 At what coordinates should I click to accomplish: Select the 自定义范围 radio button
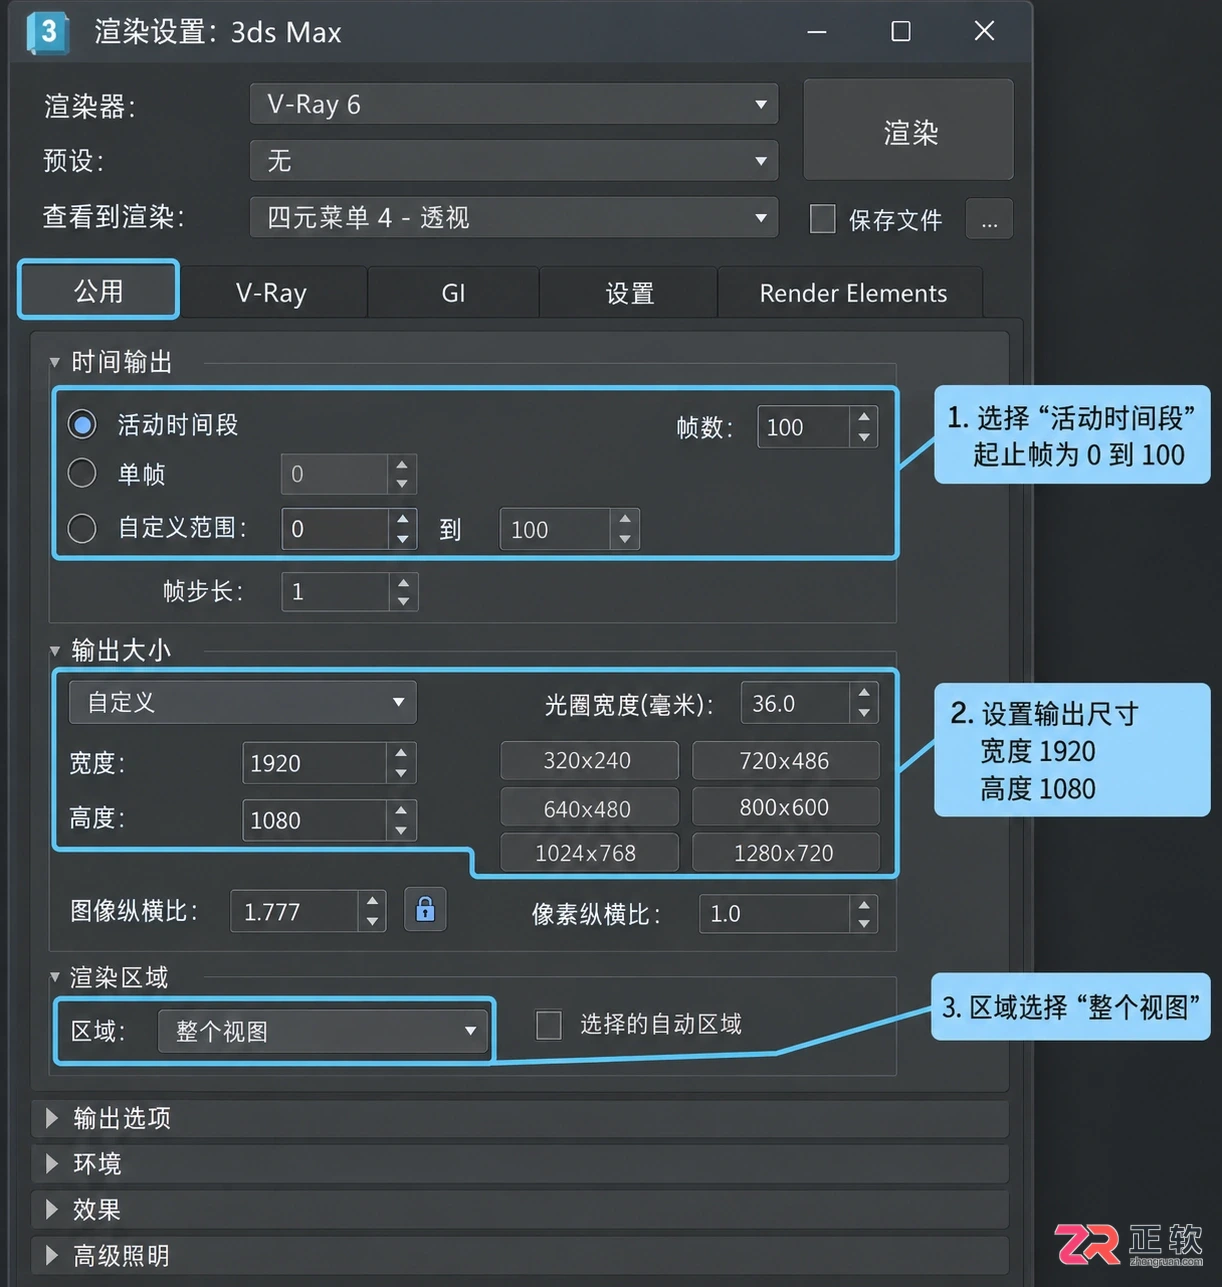pos(82,527)
